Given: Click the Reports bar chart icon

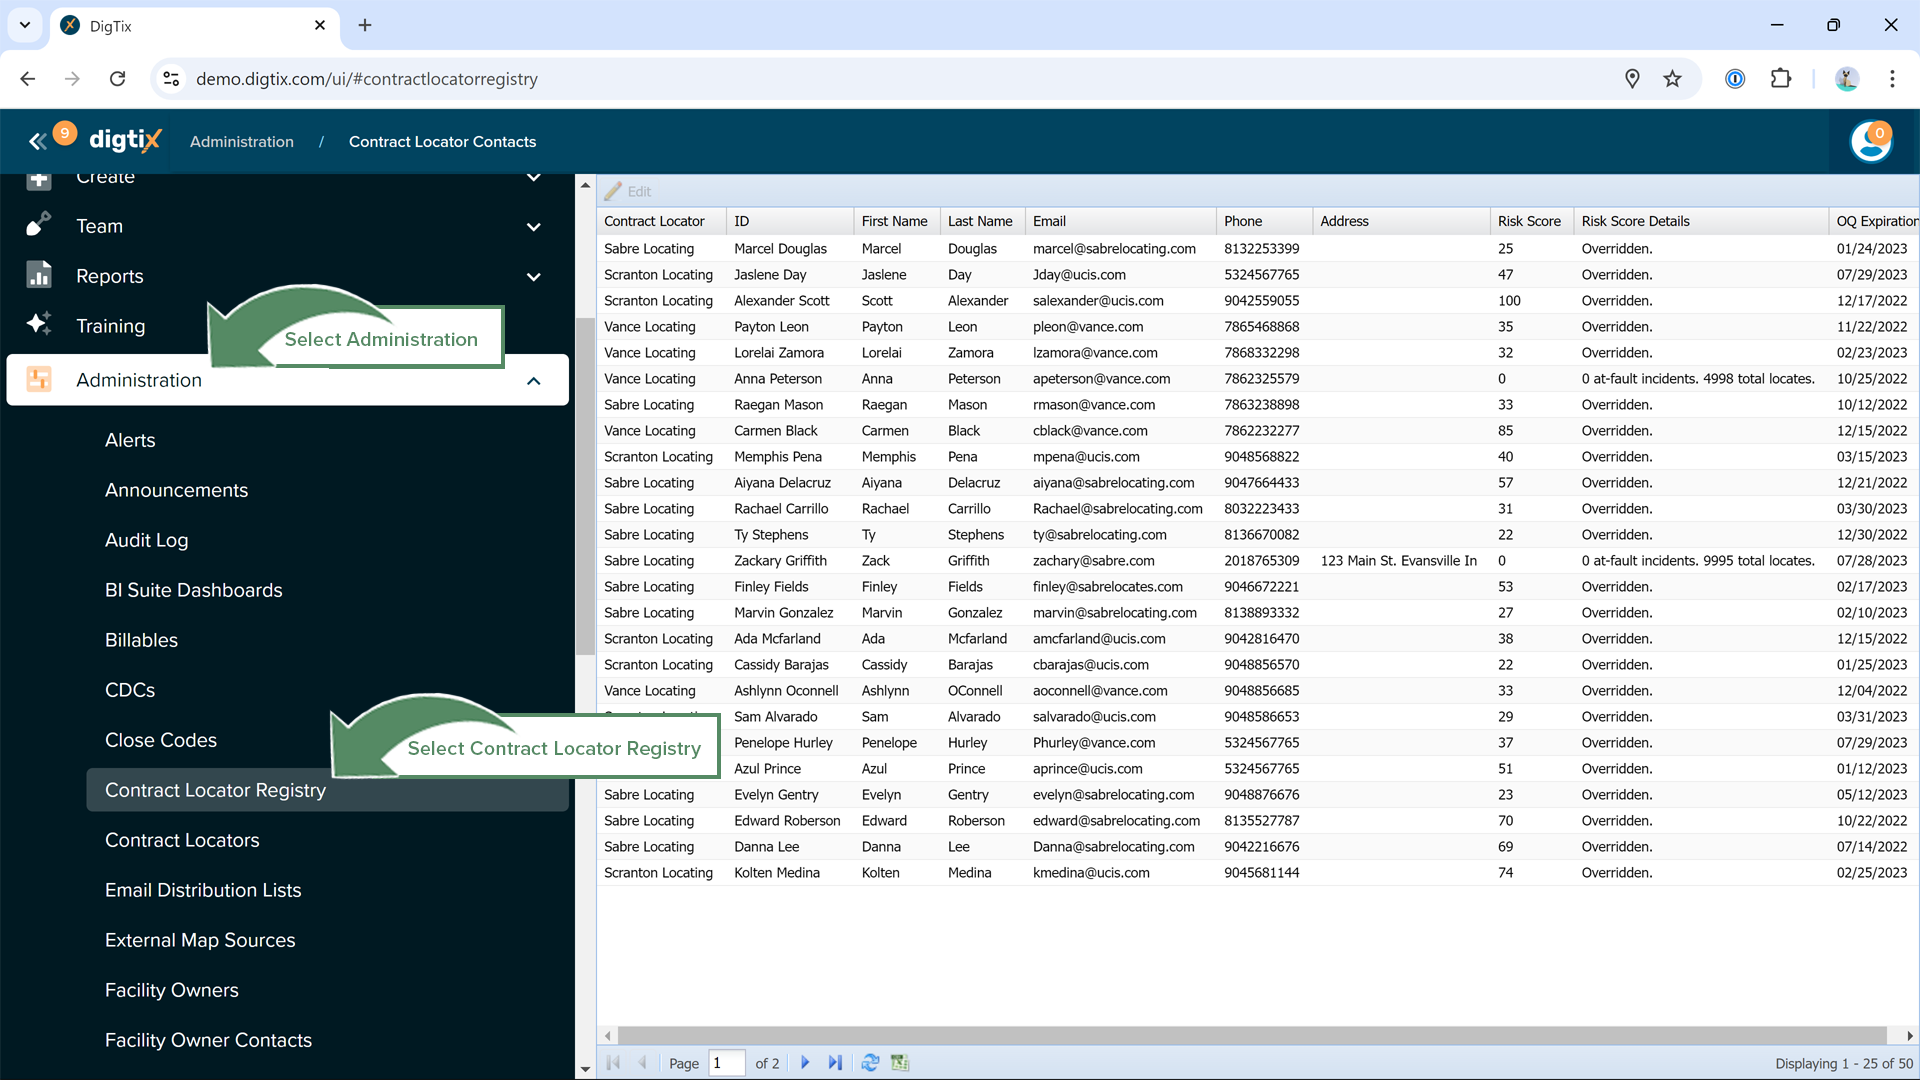Looking at the screenshot, I should coord(39,275).
